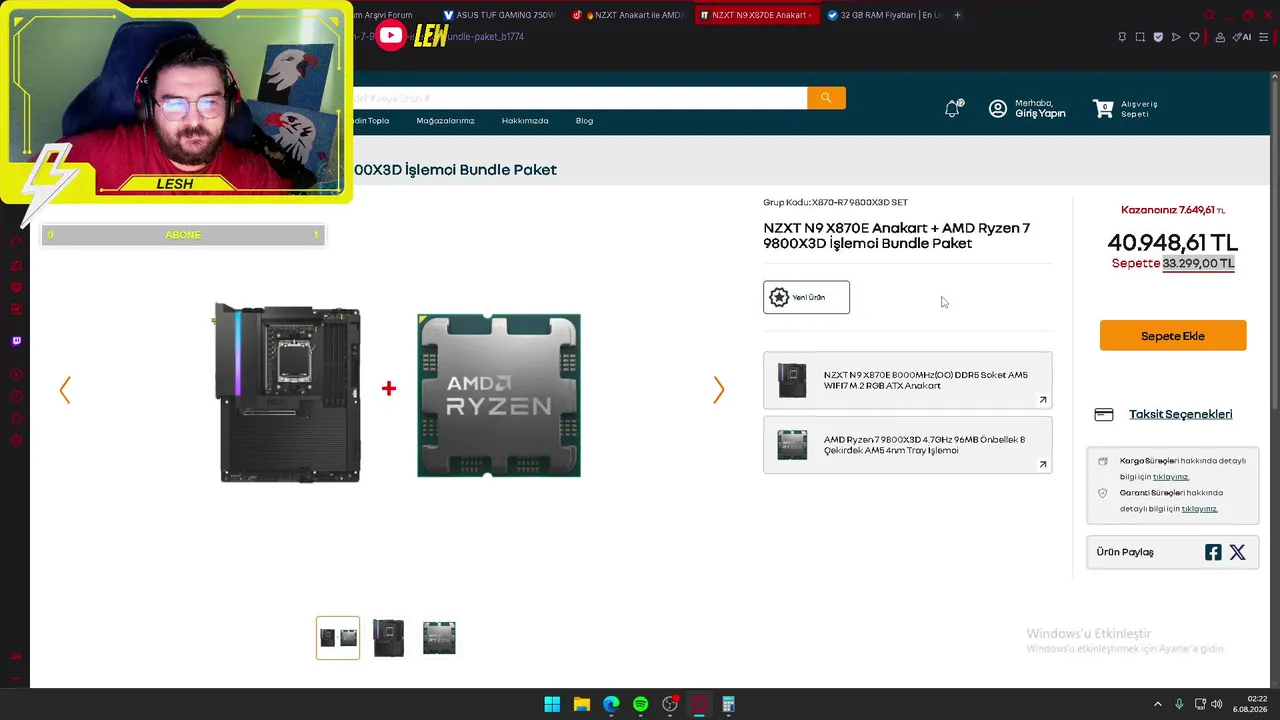1280x720 pixels.
Task: Select the motherboard thumbnail image
Action: (389, 638)
